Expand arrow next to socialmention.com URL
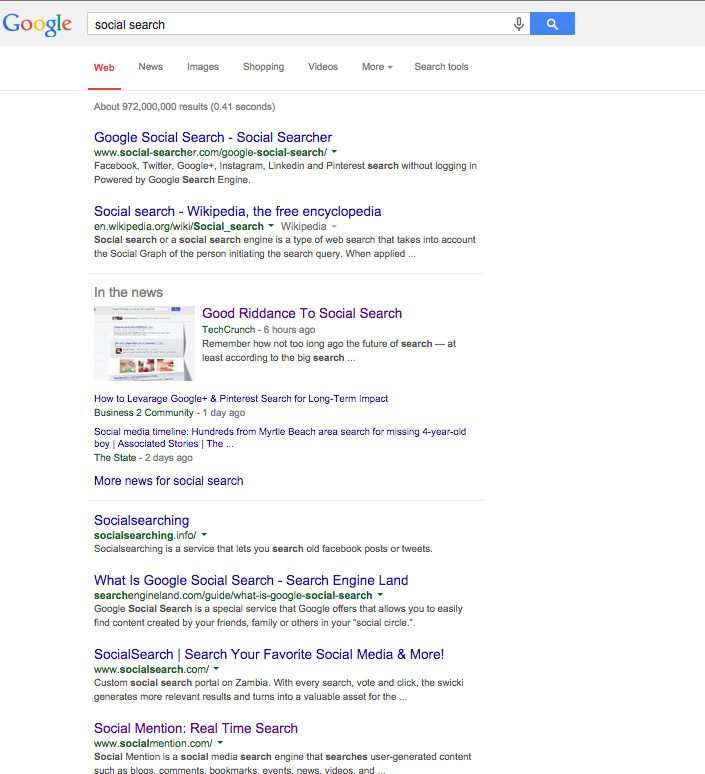The height and width of the screenshot is (774, 705). pyautogui.click(x=220, y=744)
